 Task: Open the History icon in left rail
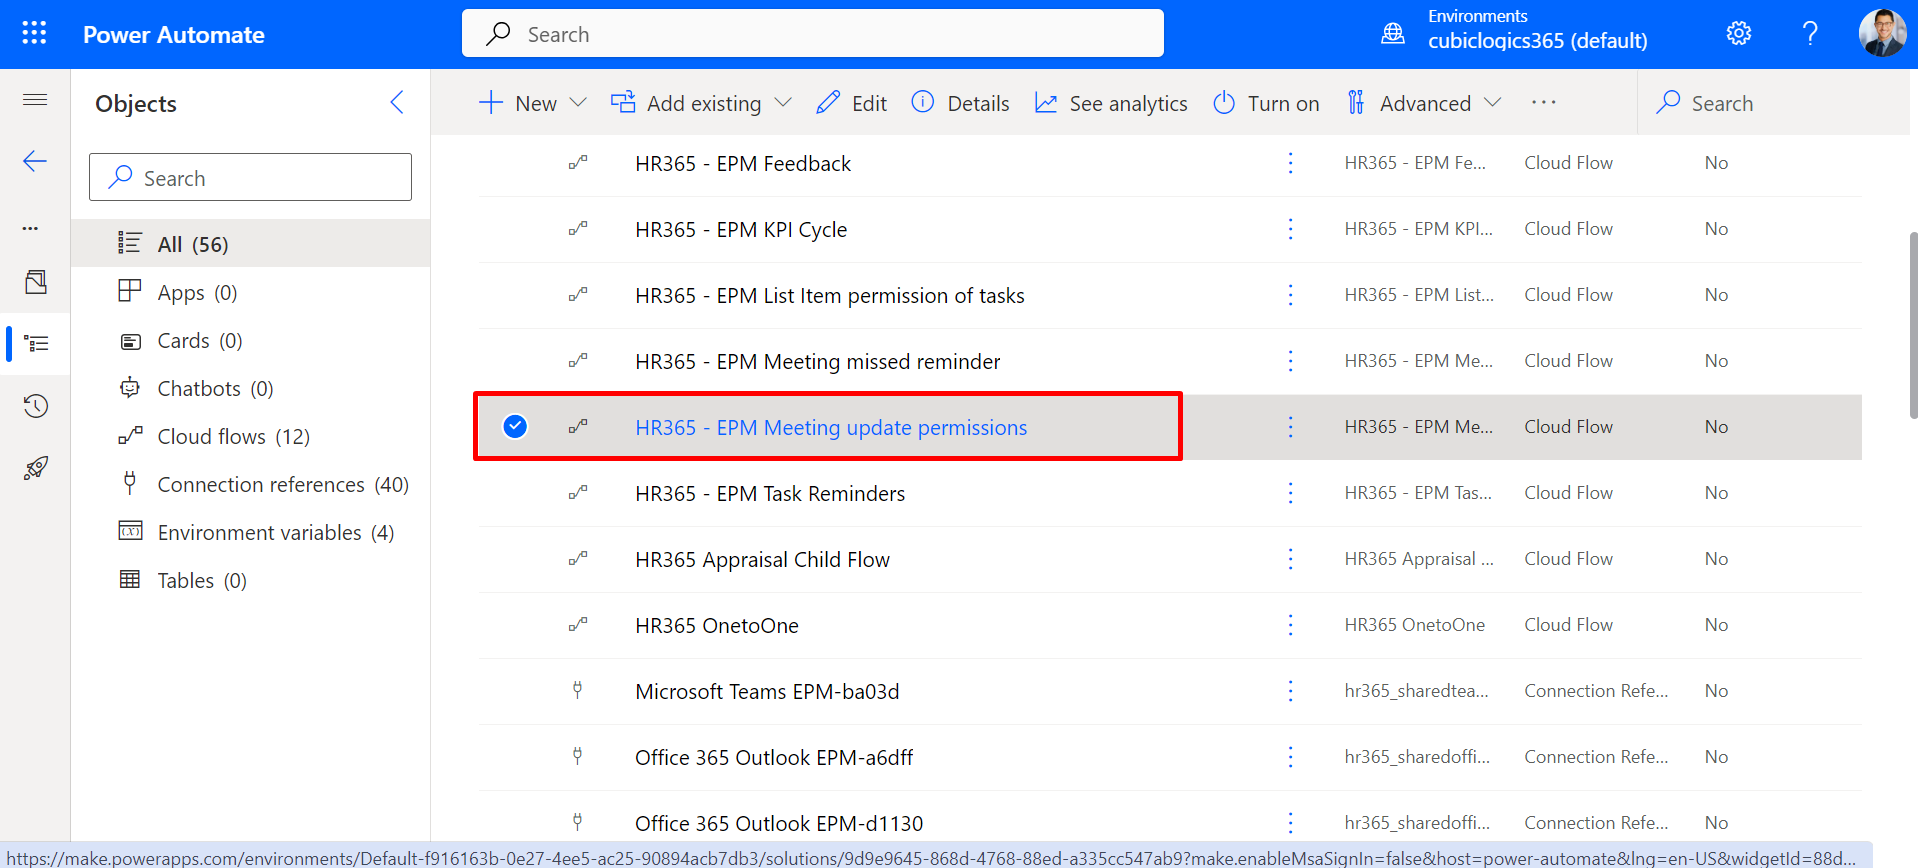(x=36, y=406)
